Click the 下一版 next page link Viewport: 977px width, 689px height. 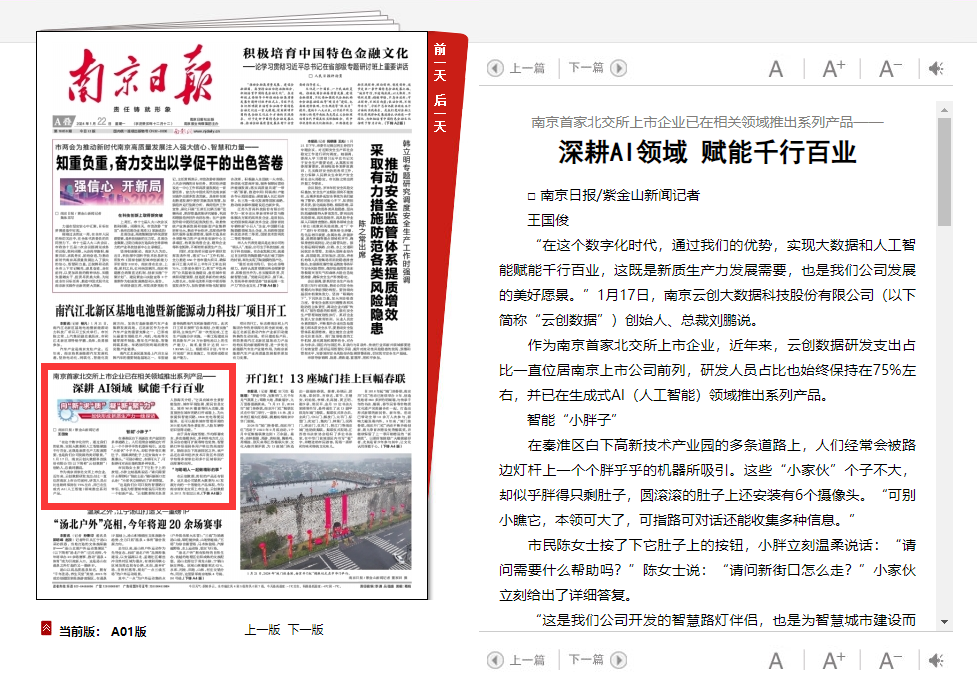[306, 630]
